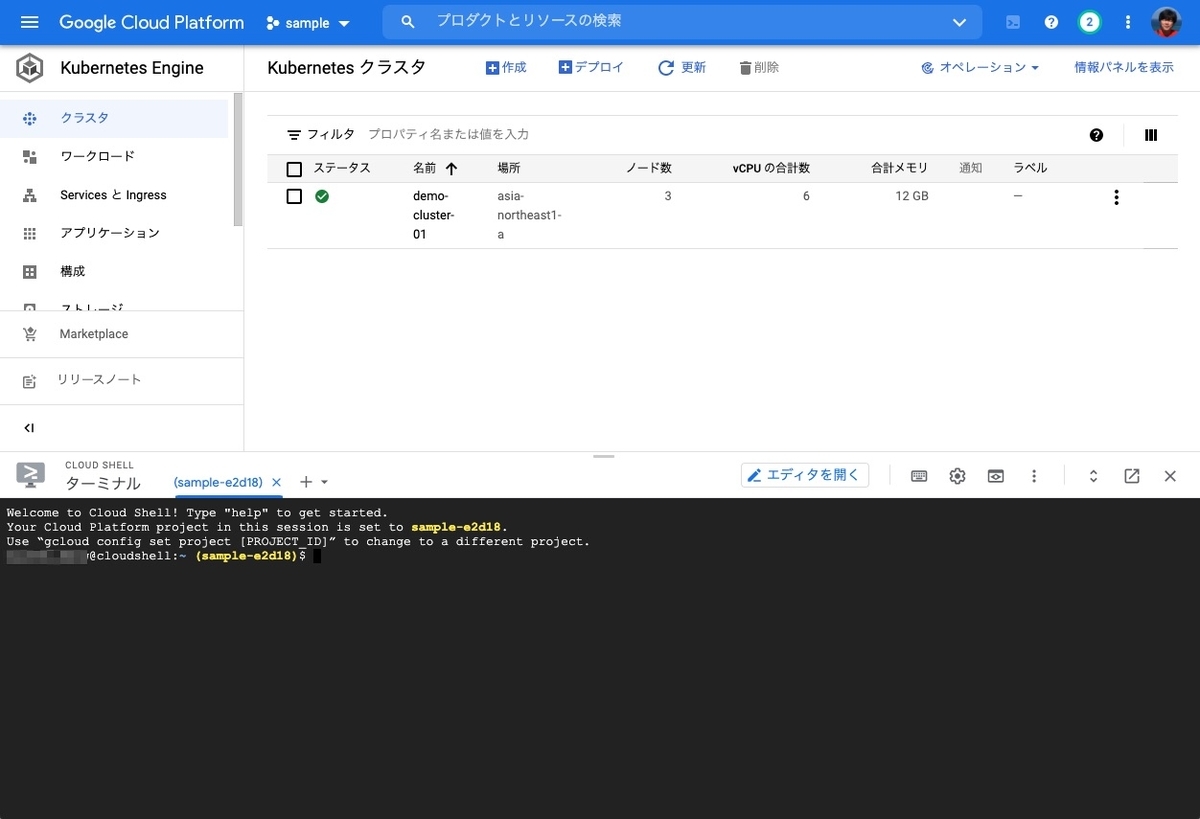Expand the オペレーション dropdown menu
The width and height of the screenshot is (1200, 819).
[978, 67]
